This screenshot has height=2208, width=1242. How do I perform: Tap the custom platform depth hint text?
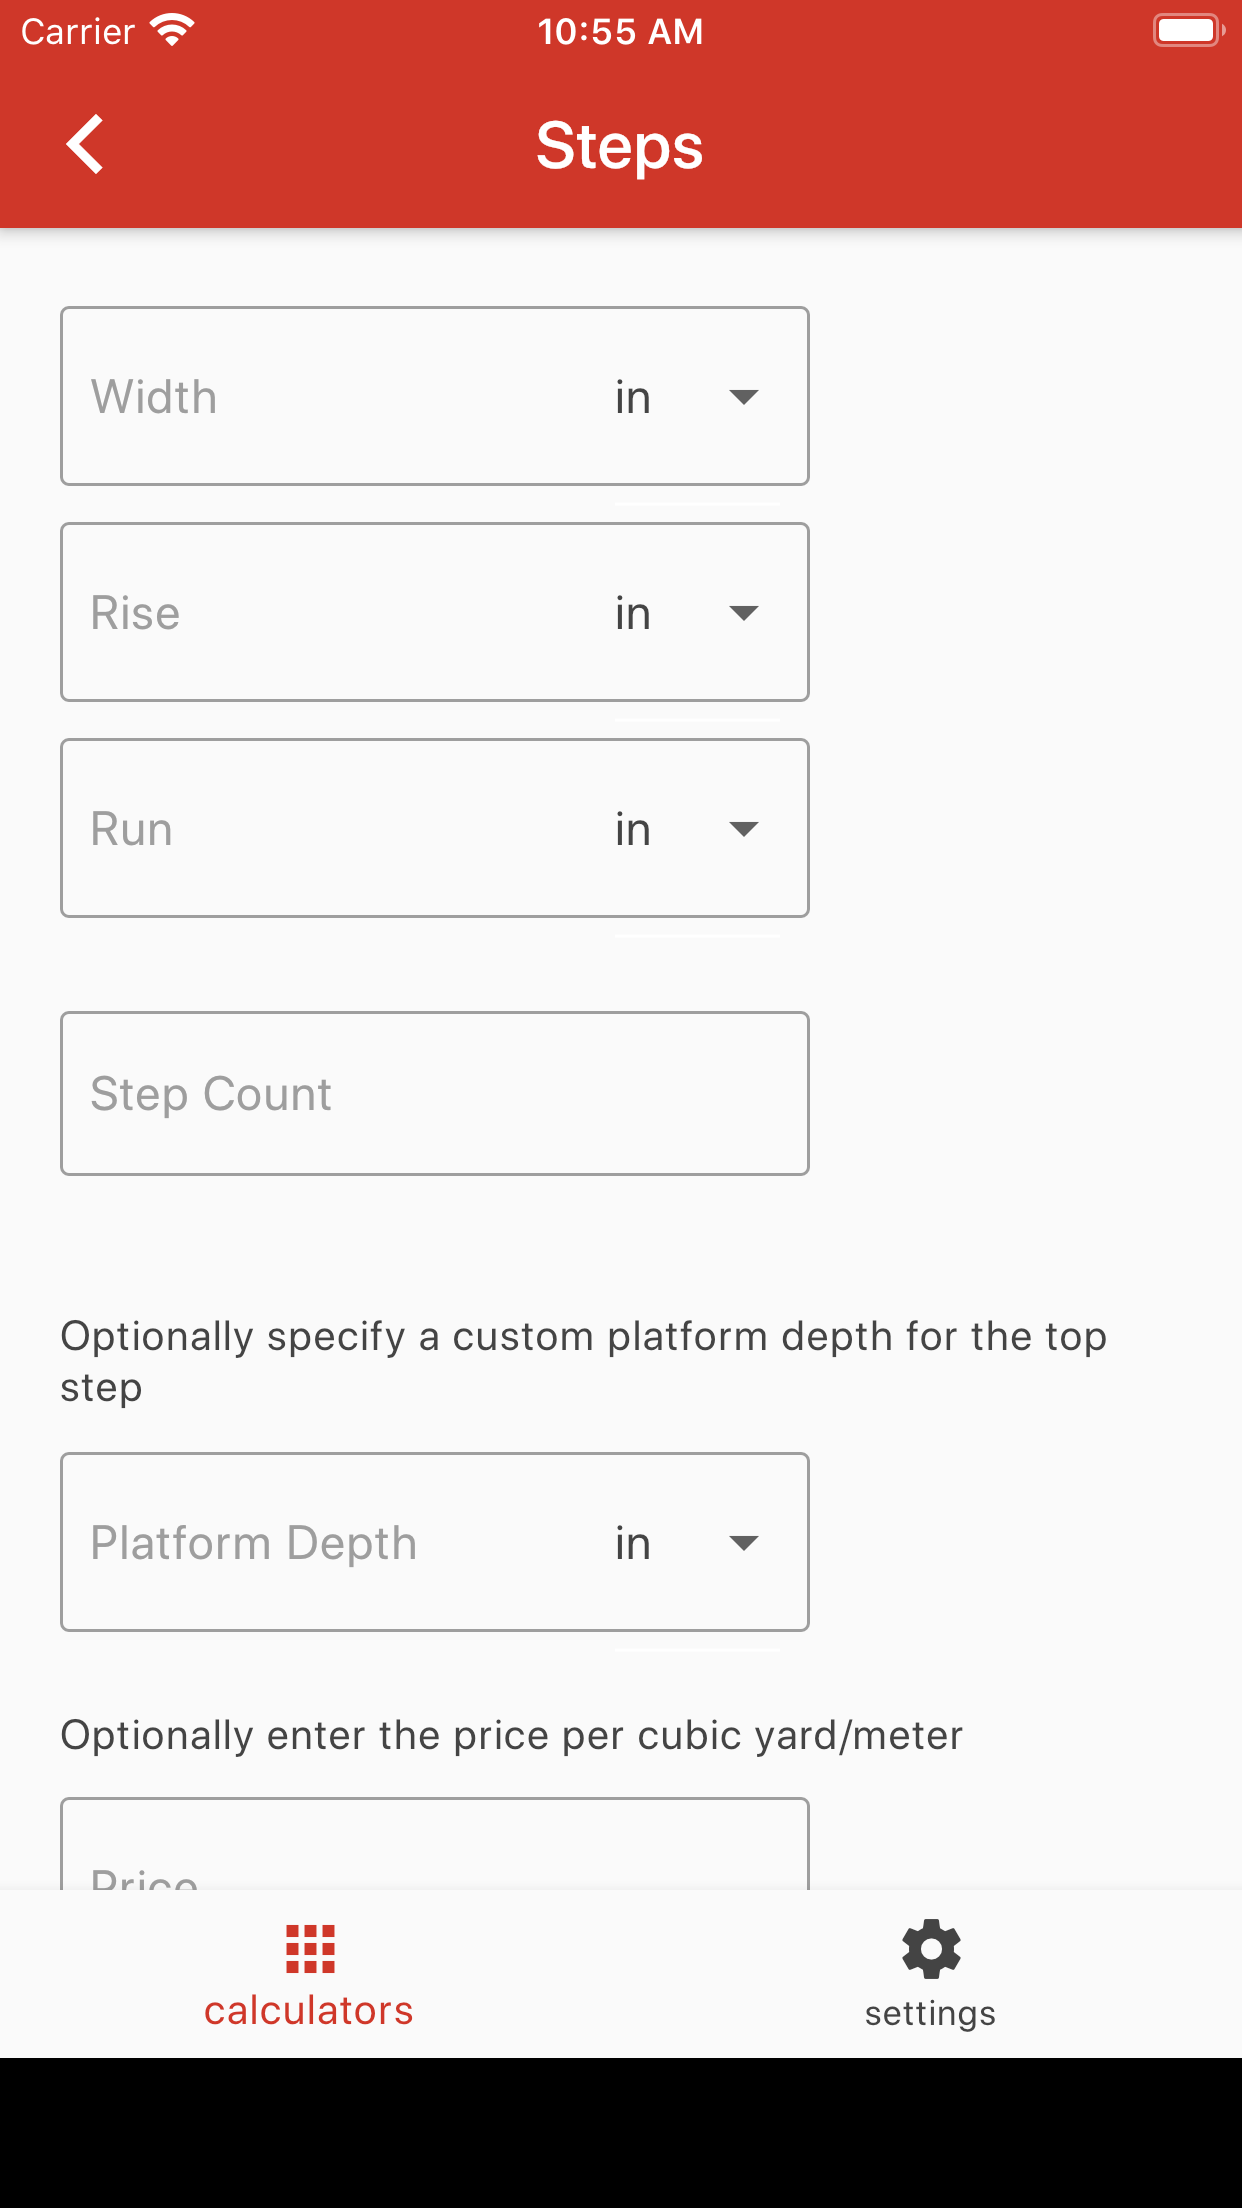[584, 1362]
